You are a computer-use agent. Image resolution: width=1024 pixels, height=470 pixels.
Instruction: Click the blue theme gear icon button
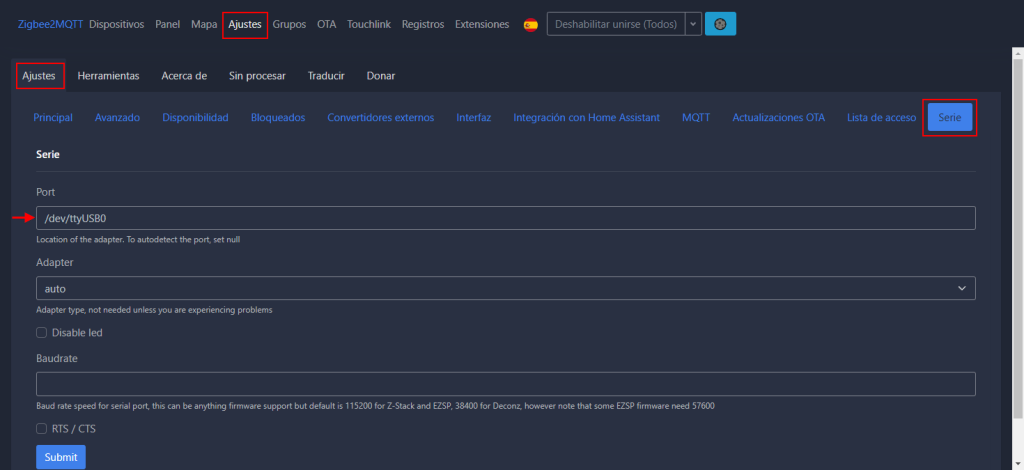coord(720,24)
